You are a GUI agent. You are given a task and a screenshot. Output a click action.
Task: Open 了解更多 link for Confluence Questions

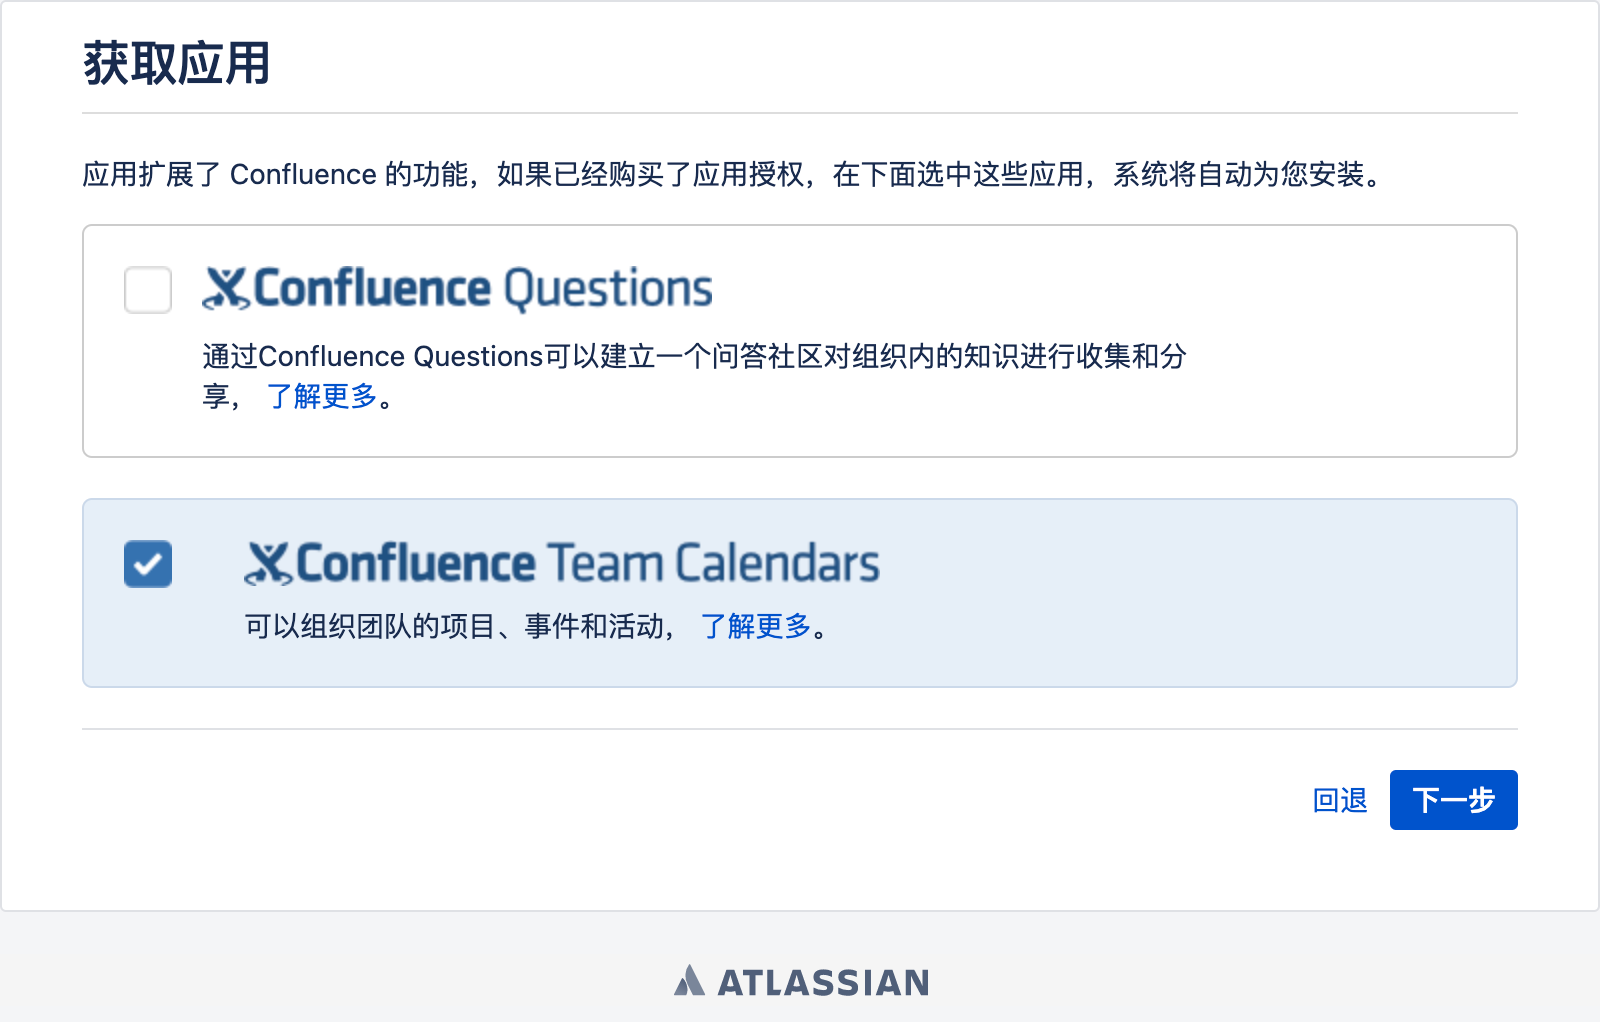click(322, 396)
